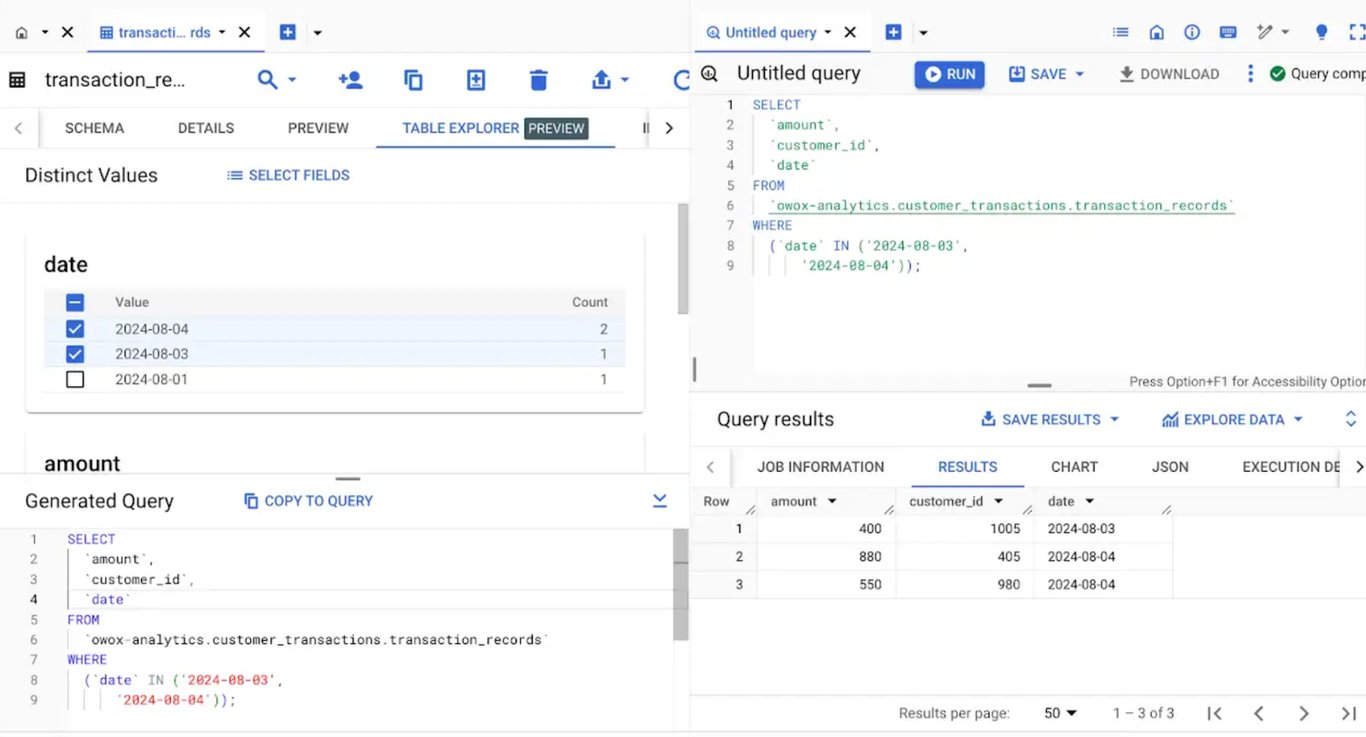Viewport: 1366px width, 737px height.
Task: Uncheck the 2024-08-04 date value
Action: pos(75,329)
